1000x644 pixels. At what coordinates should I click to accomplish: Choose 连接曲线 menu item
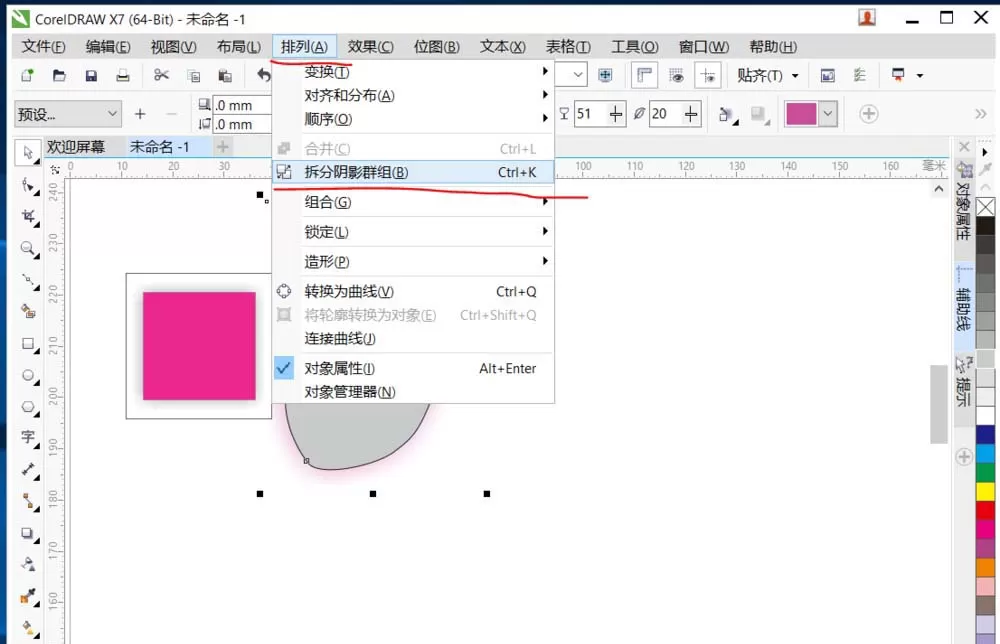[413, 339]
